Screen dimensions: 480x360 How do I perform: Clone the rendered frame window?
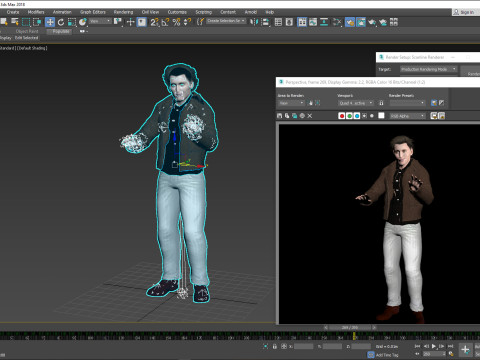[x=295, y=116]
